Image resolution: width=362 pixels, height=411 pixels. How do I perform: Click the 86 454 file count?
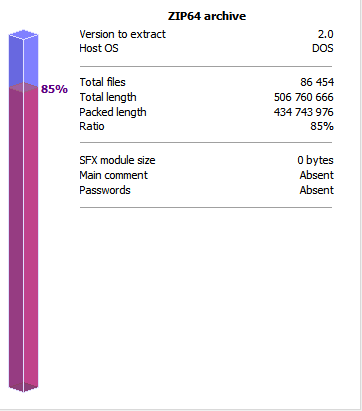(x=317, y=82)
